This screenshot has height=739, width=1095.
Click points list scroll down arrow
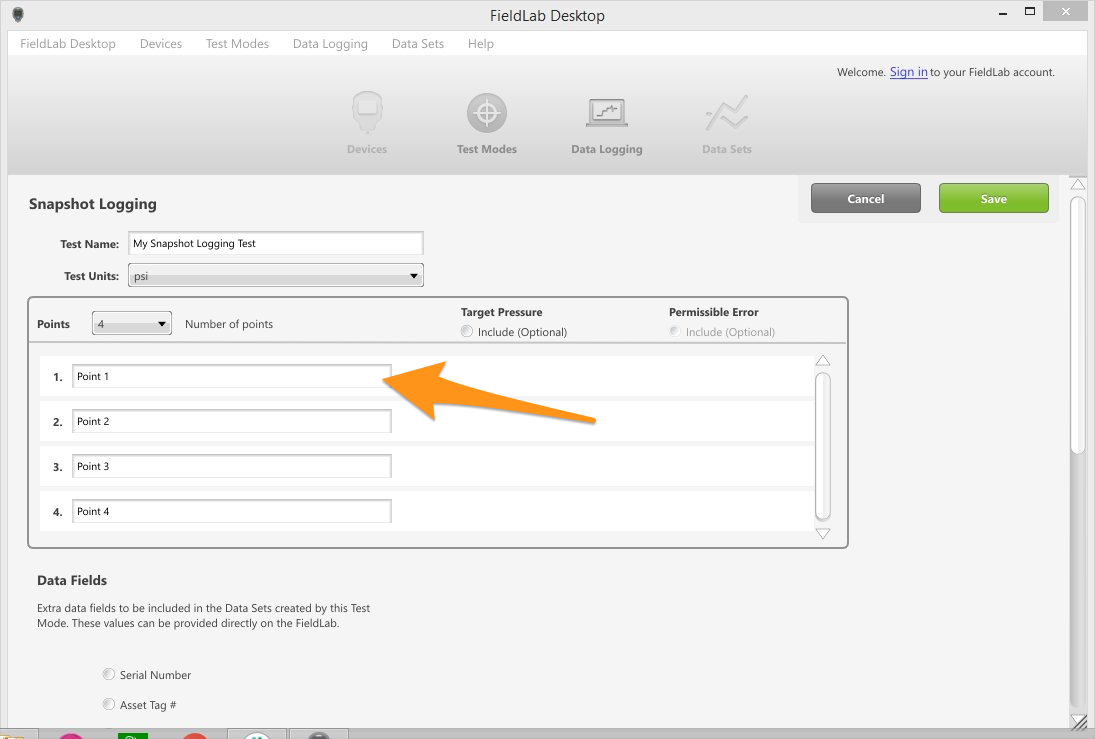pos(823,534)
